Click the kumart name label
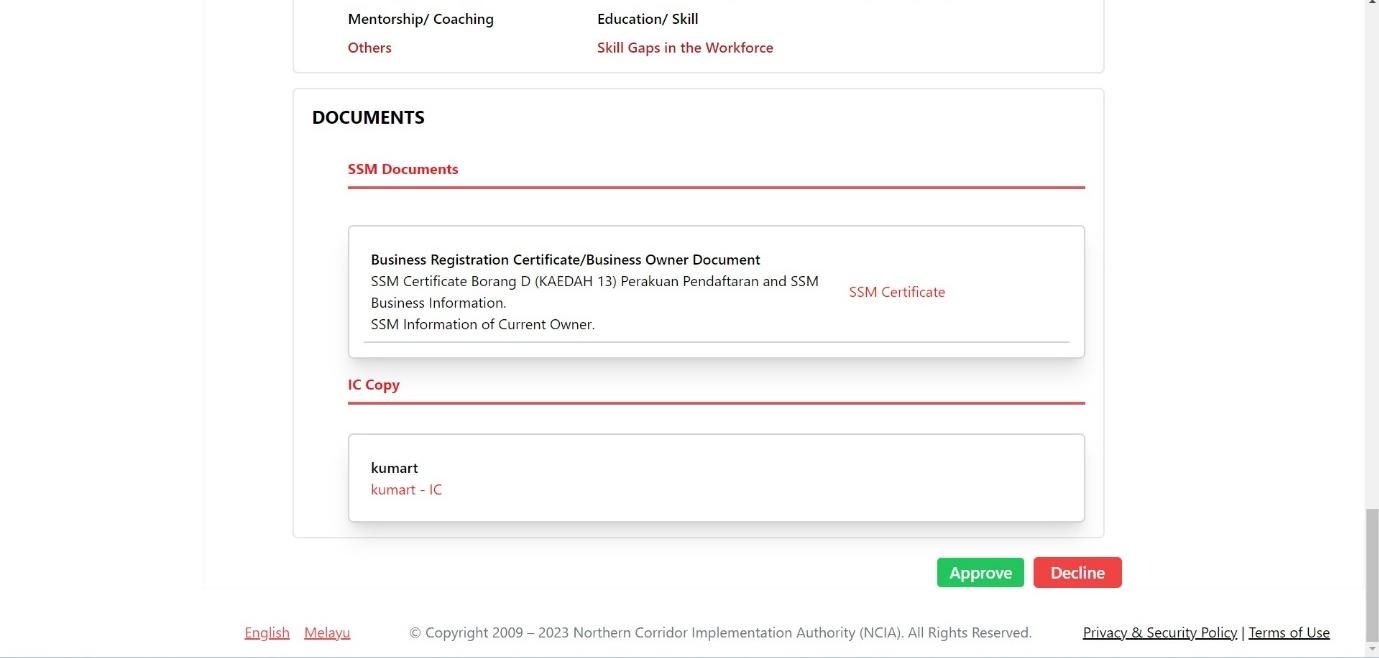Image resolution: width=1379 pixels, height=658 pixels. pos(394,468)
